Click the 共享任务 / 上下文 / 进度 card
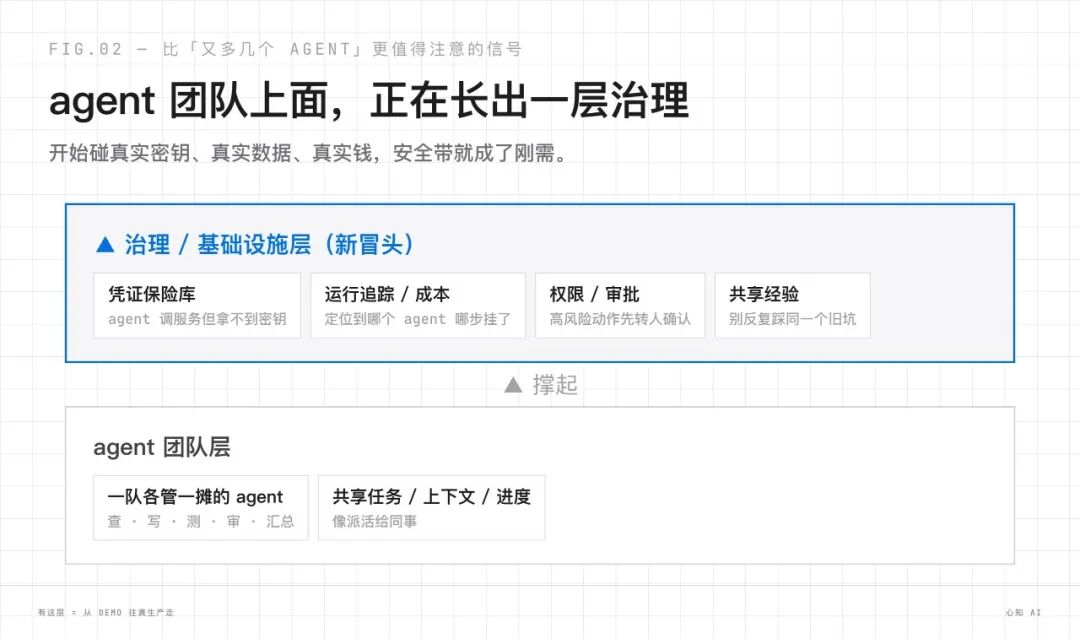 (x=432, y=507)
